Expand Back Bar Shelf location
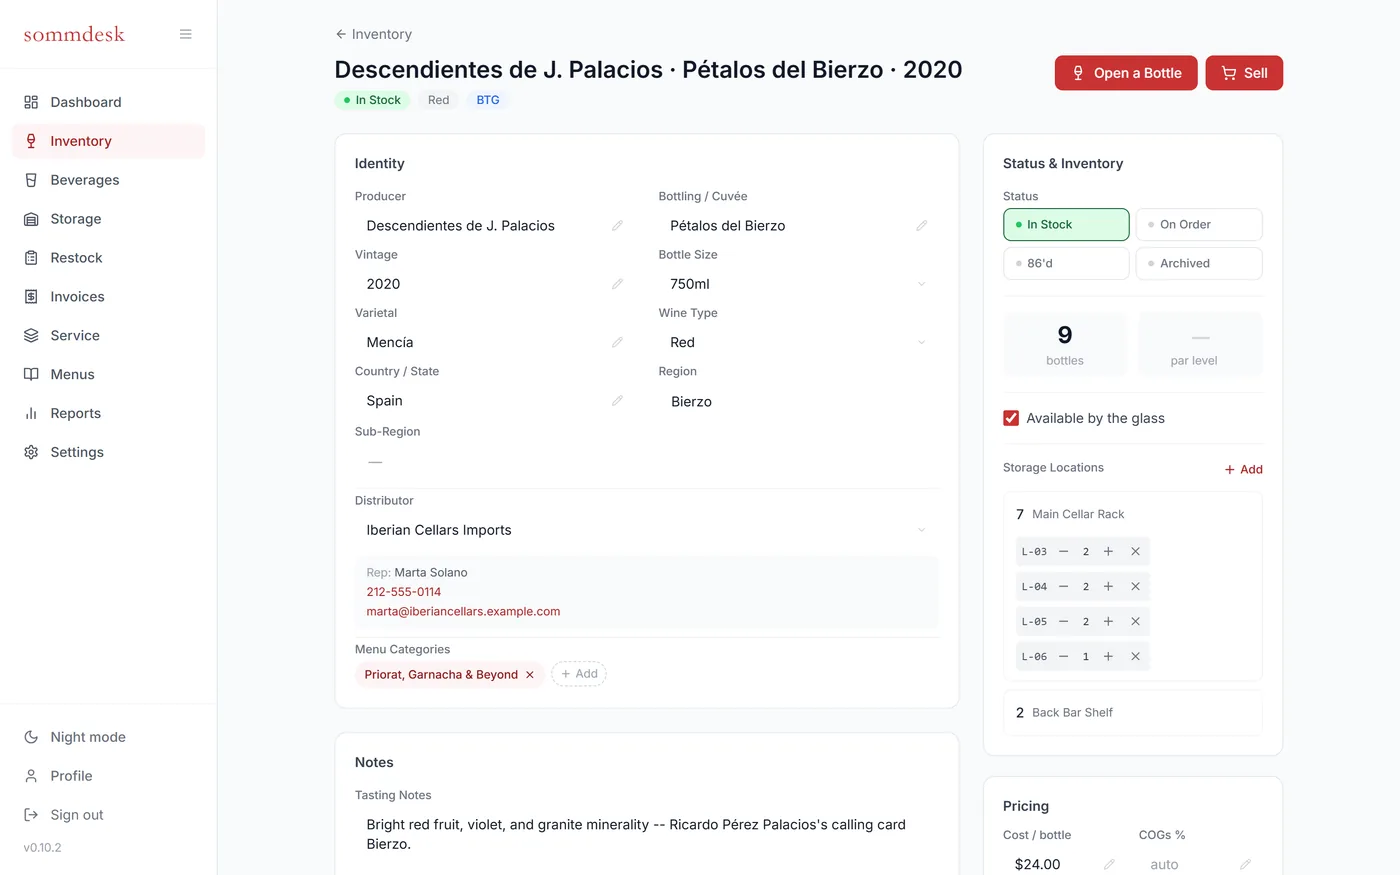This screenshot has width=1400, height=875. click(1133, 713)
